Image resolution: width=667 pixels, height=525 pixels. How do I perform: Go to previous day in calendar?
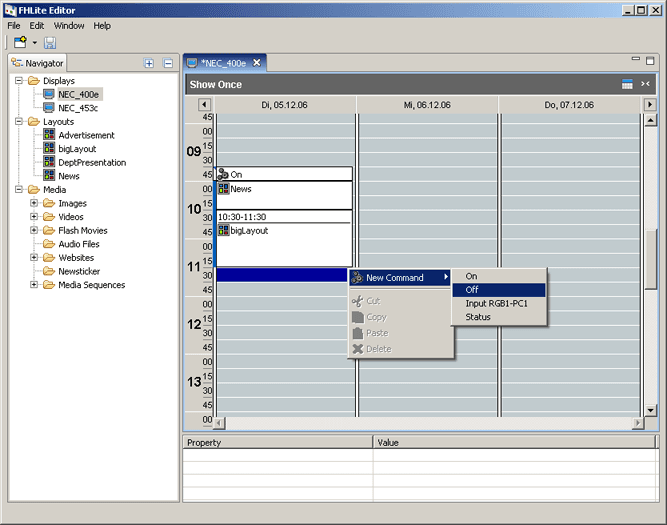(204, 105)
